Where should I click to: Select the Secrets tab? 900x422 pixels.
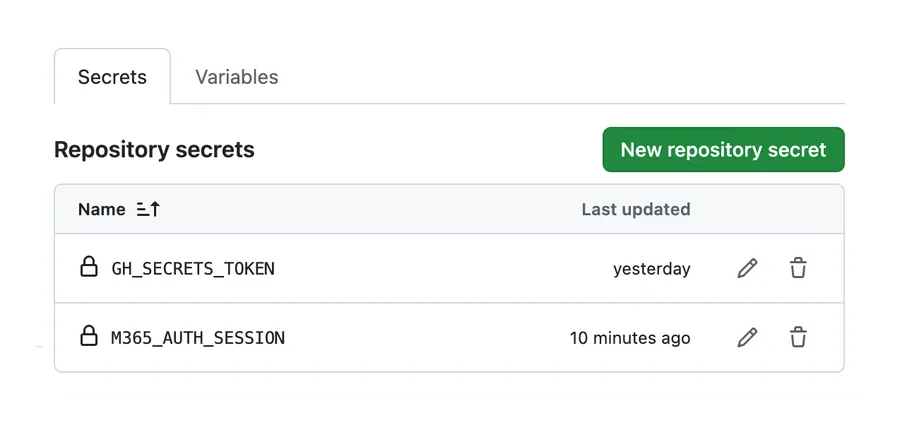click(x=112, y=77)
